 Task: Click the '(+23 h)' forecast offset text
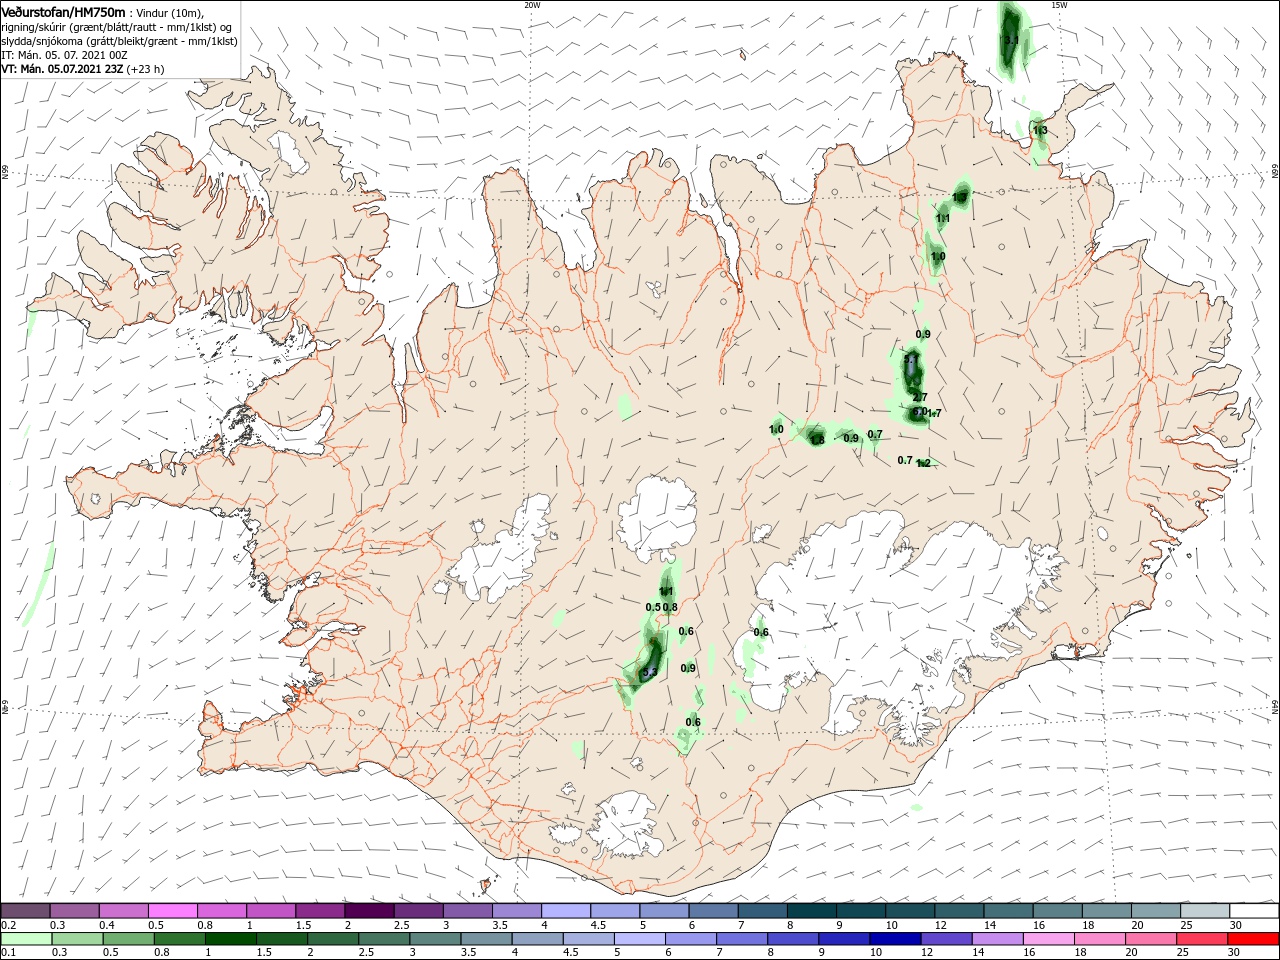point(146,69)
